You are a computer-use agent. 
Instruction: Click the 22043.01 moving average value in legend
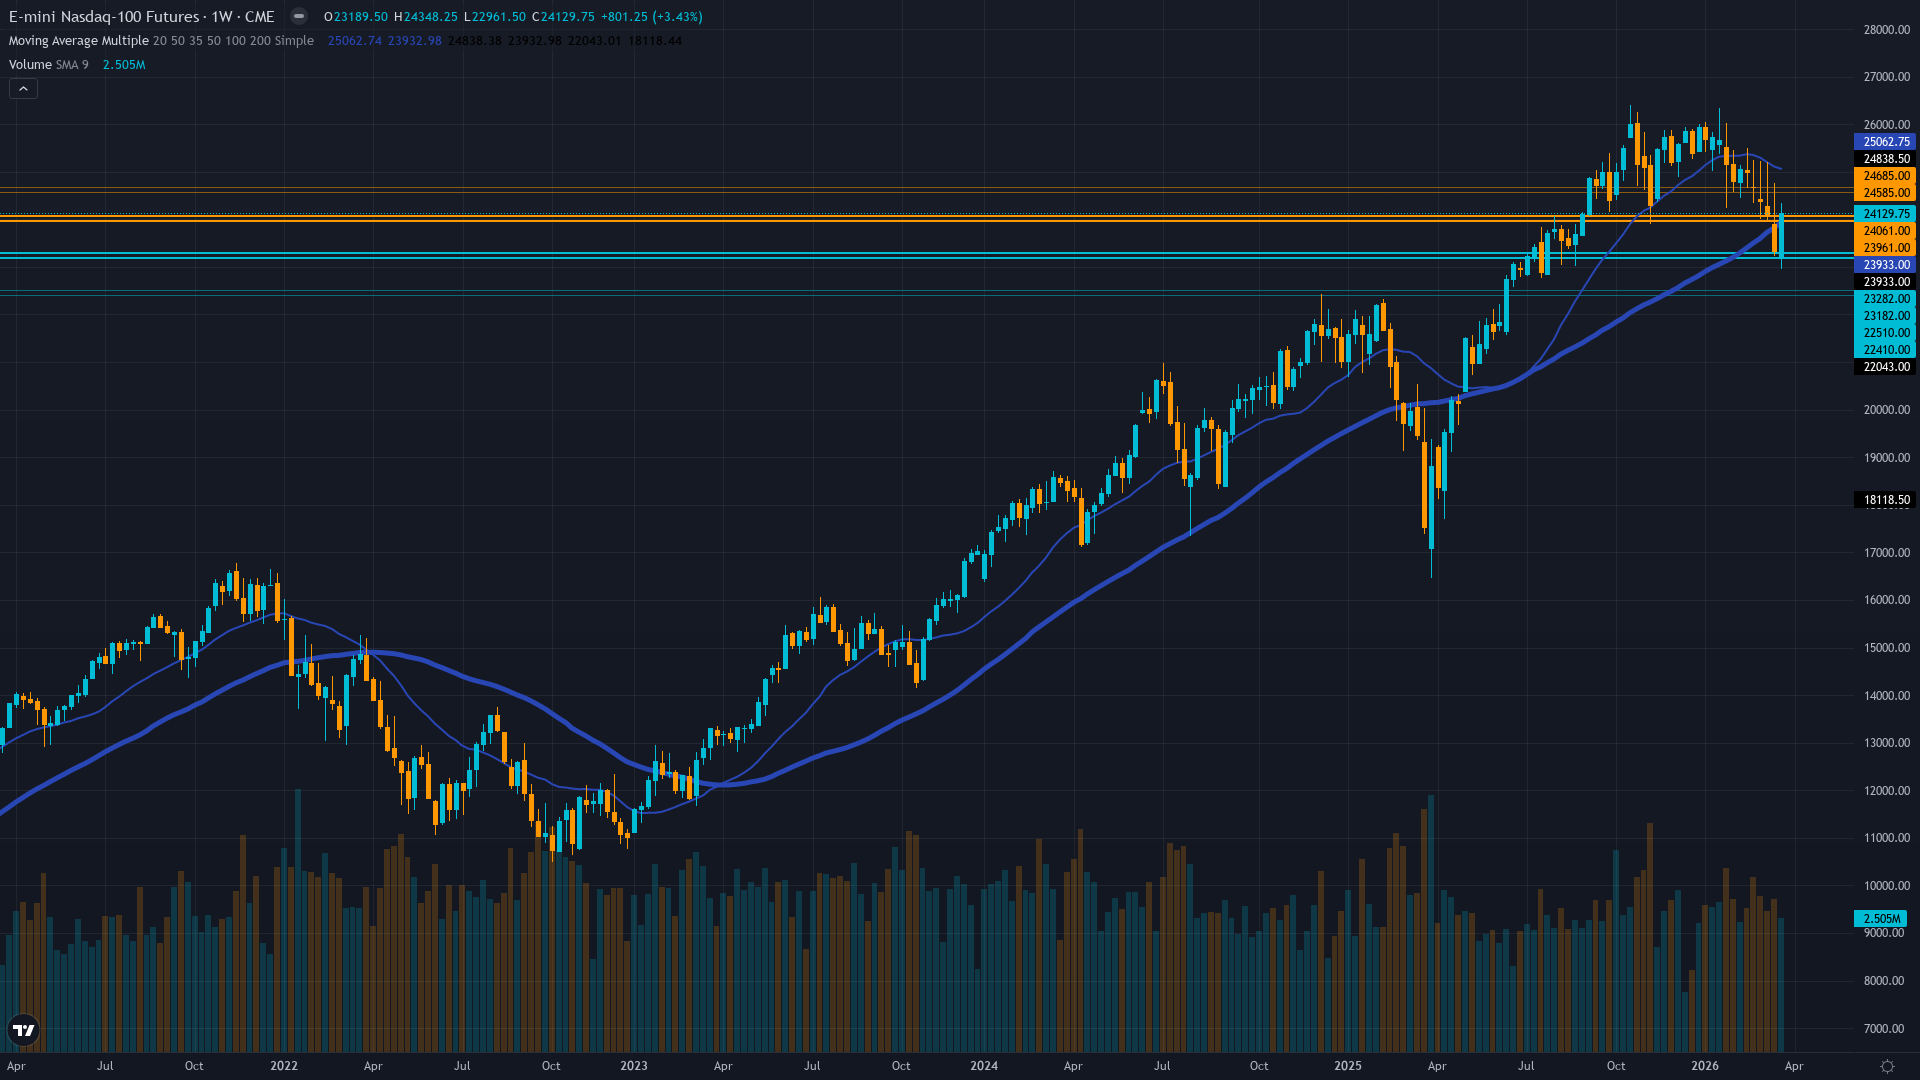(595, 41)
